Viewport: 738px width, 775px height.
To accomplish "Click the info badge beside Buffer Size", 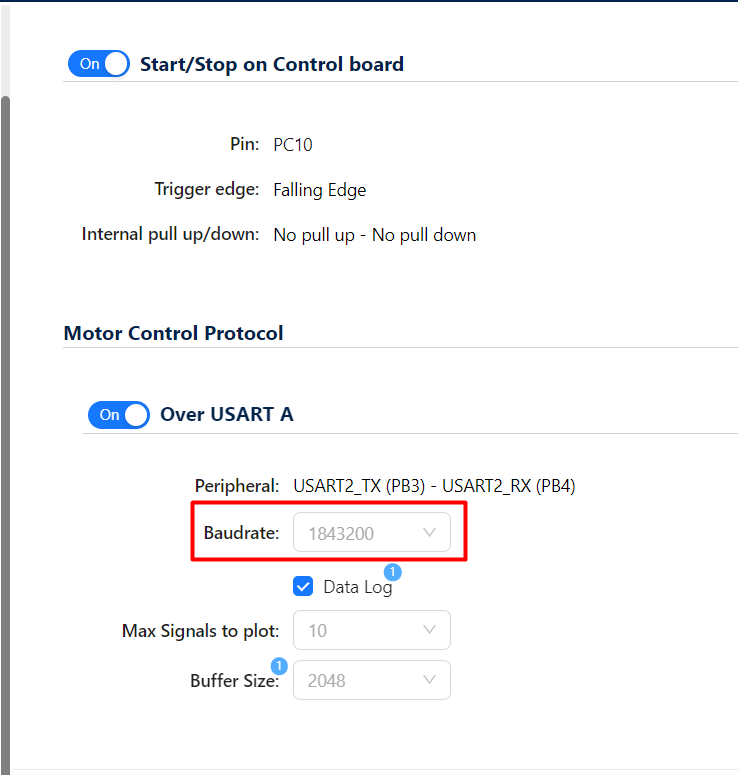I will (x=279, y=666).
